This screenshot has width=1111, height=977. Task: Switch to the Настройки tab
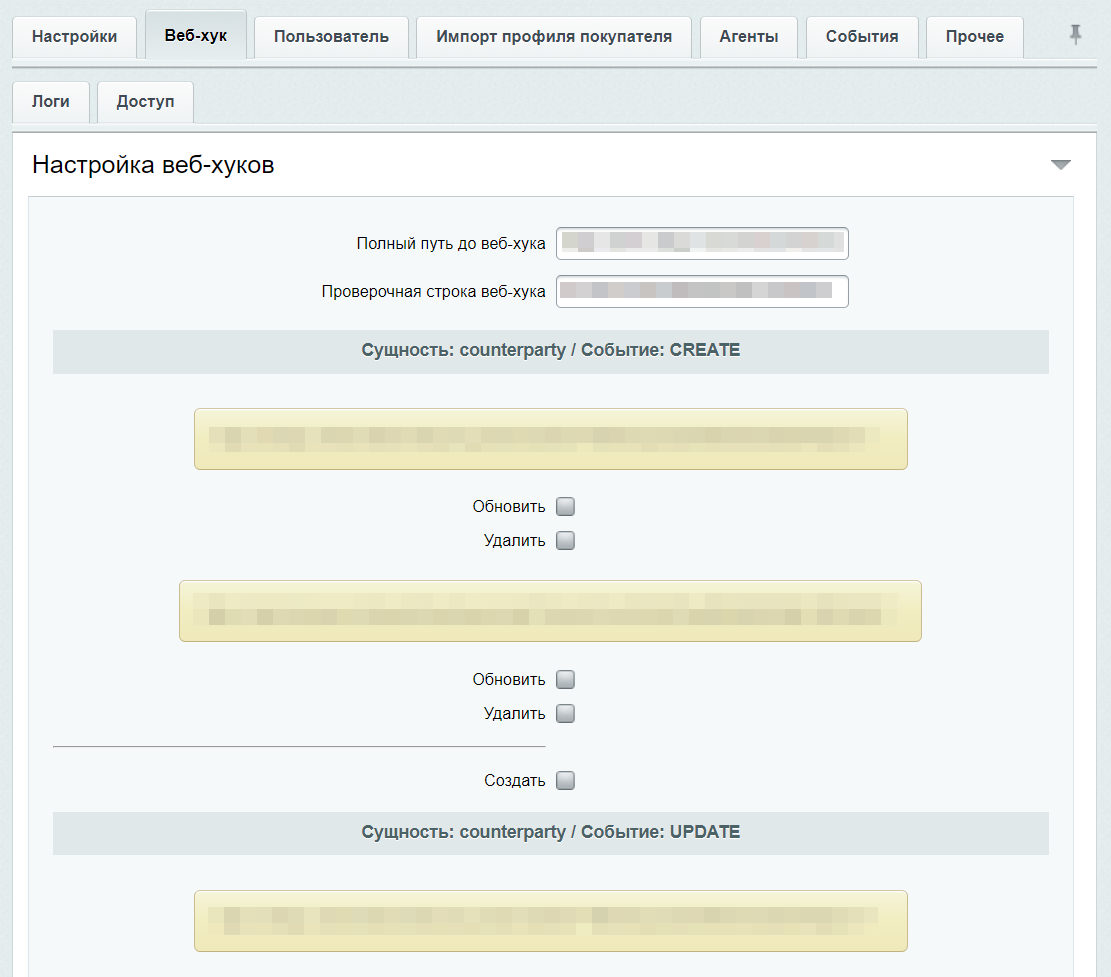(74, 36)
